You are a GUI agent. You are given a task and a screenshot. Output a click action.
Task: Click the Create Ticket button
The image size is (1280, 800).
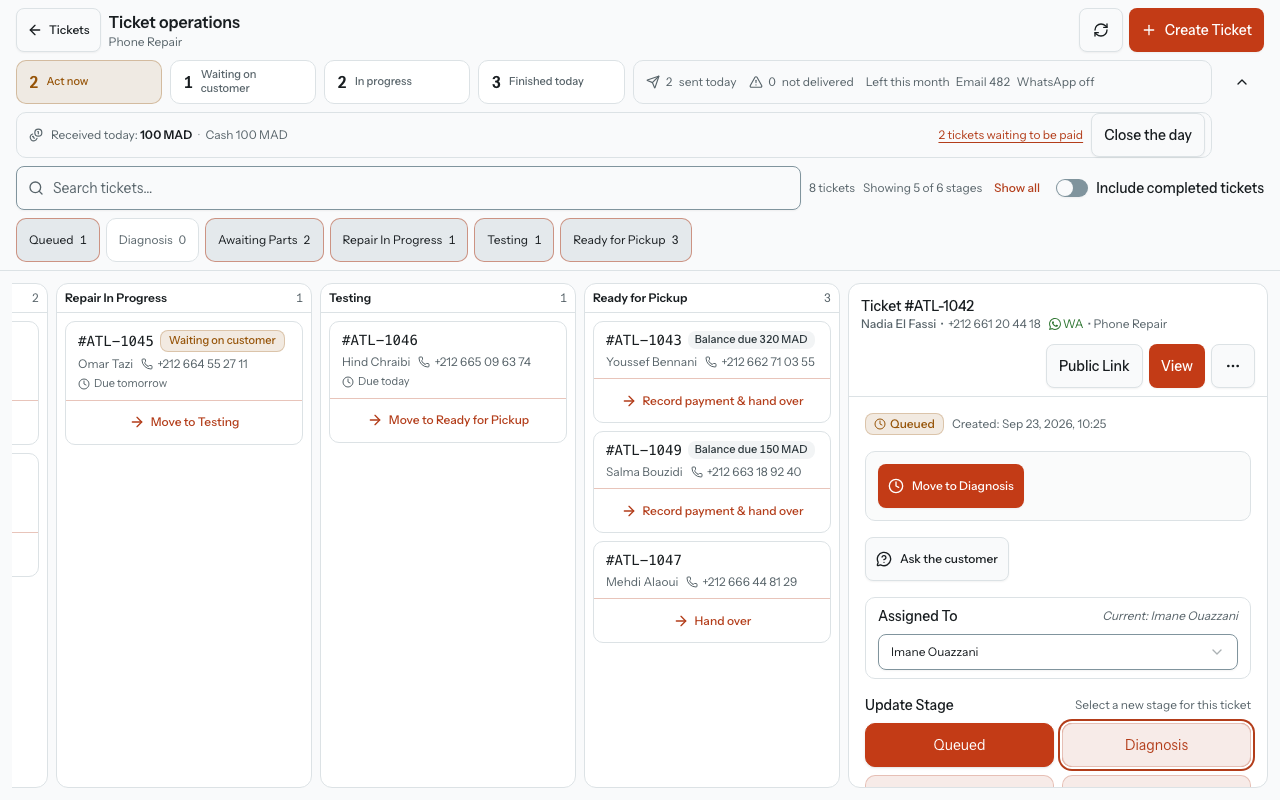(x=1196, y=30)
